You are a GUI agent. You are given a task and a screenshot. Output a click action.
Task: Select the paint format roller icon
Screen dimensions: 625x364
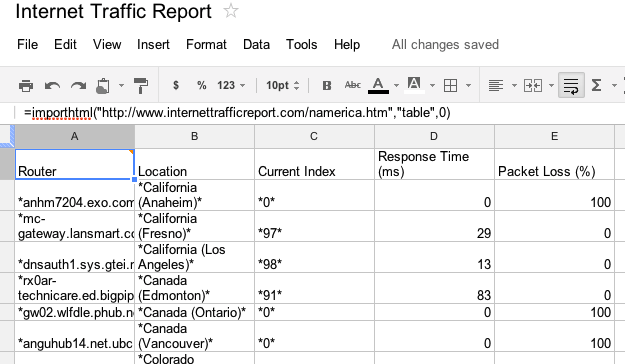tap(141, 85)
